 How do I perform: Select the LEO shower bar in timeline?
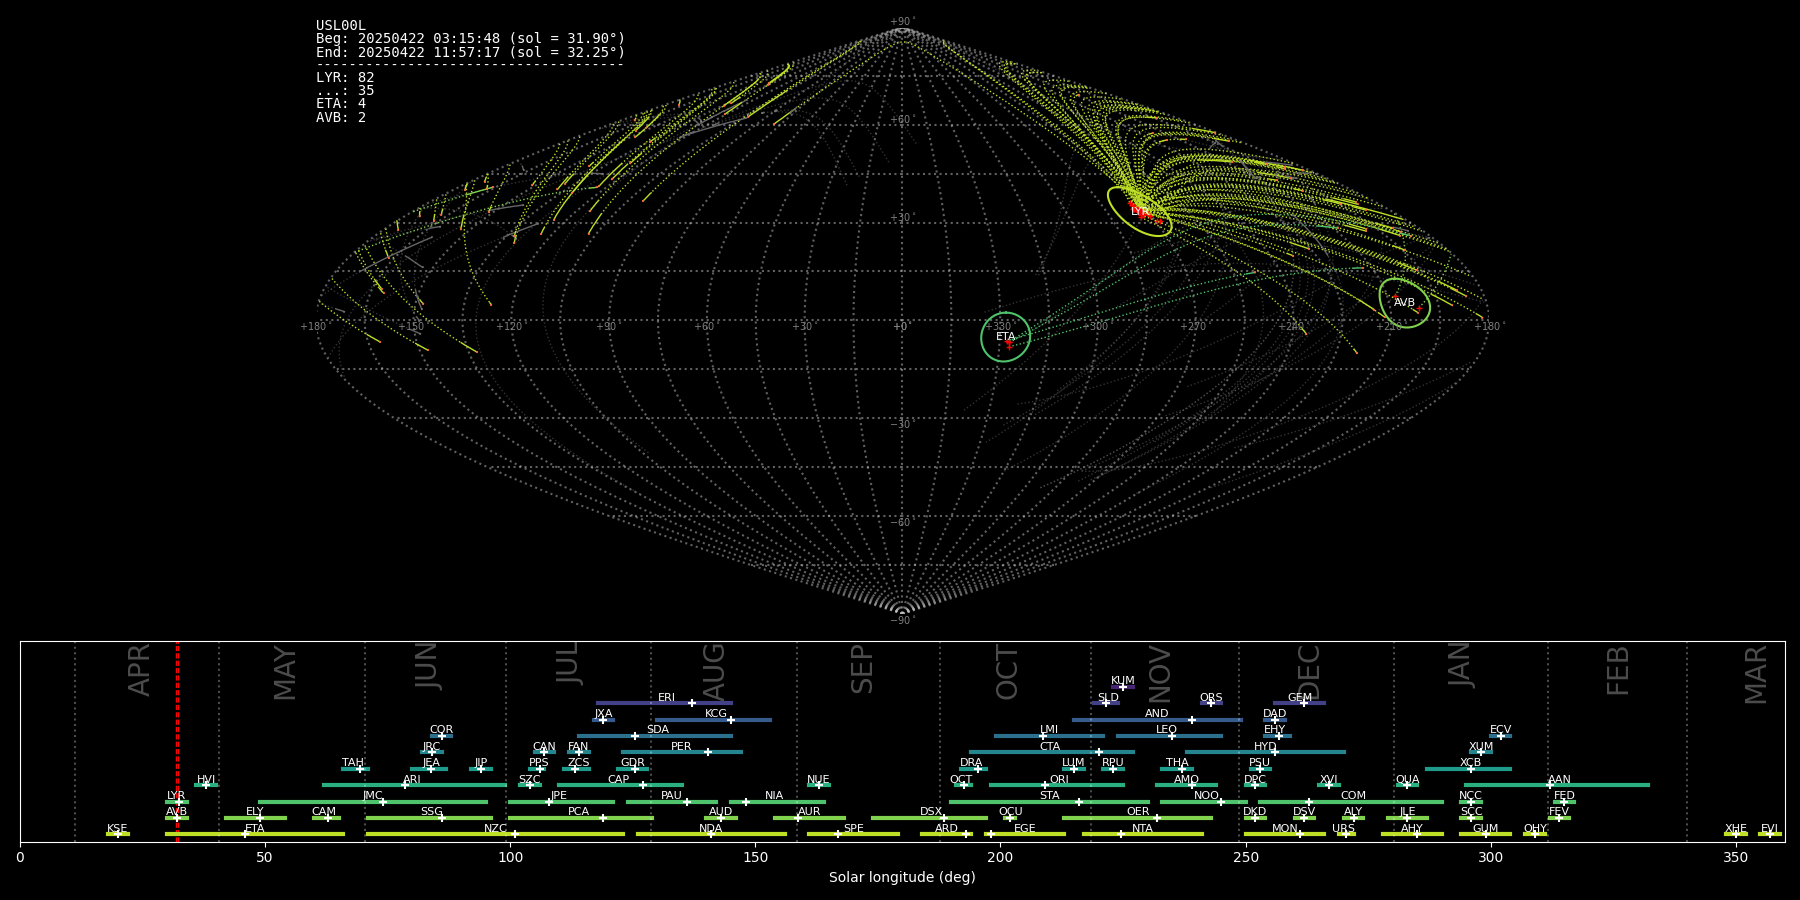pos(1169,736)
